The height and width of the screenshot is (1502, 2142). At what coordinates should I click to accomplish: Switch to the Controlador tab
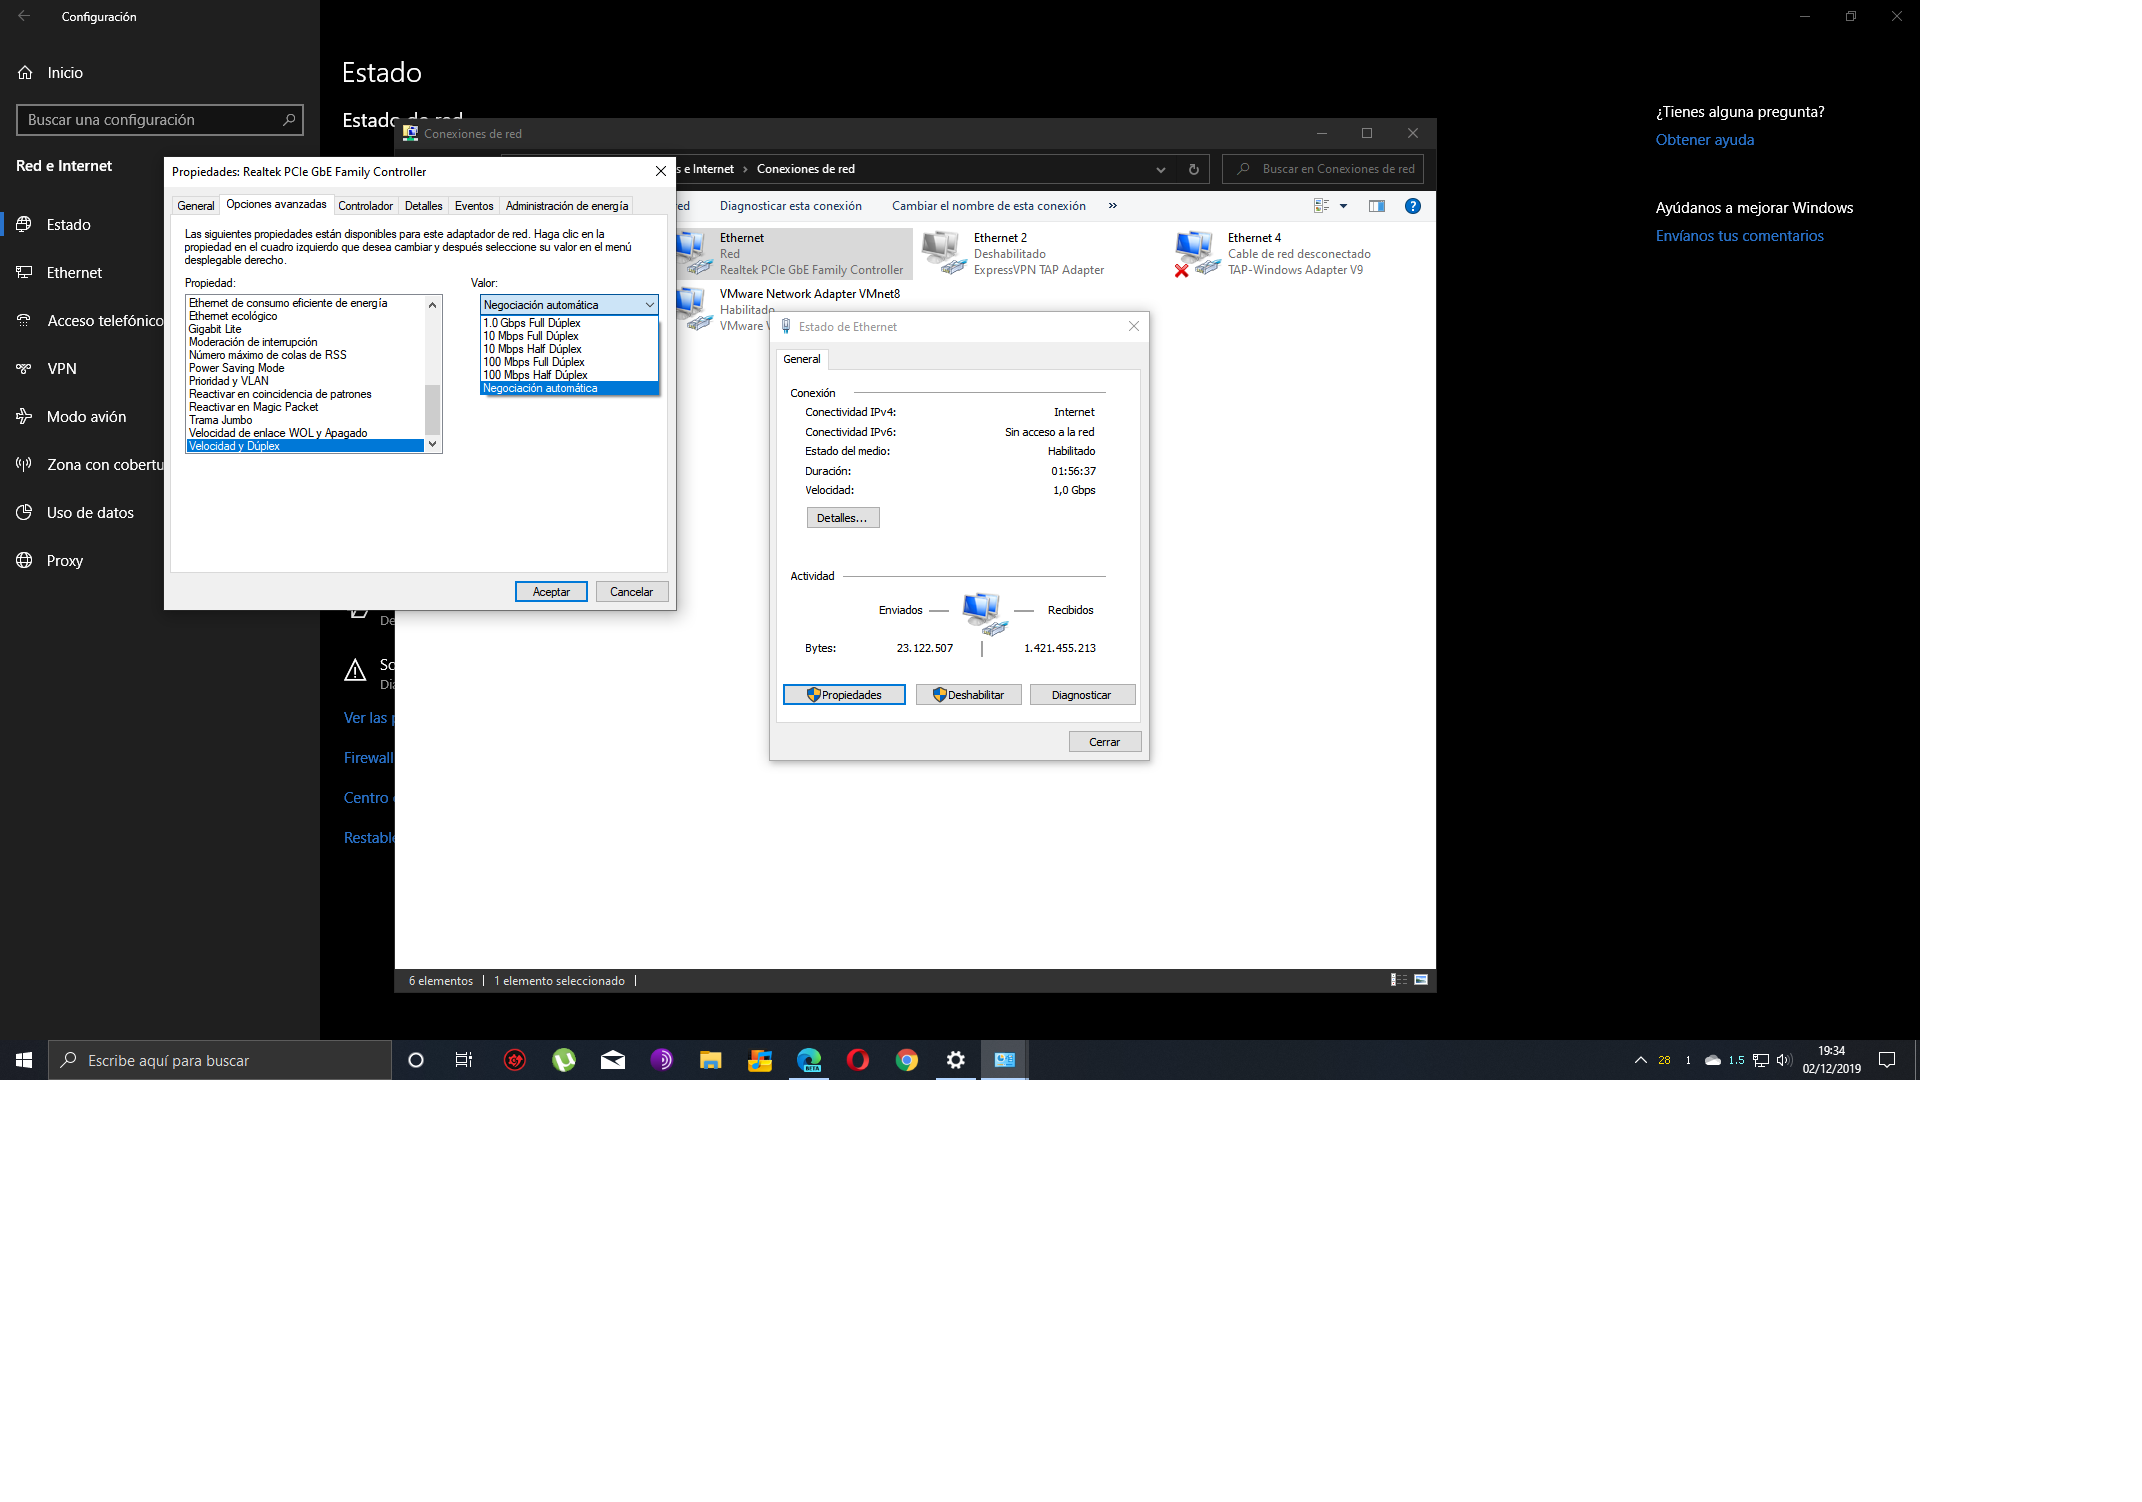click(x=366, y=206)
